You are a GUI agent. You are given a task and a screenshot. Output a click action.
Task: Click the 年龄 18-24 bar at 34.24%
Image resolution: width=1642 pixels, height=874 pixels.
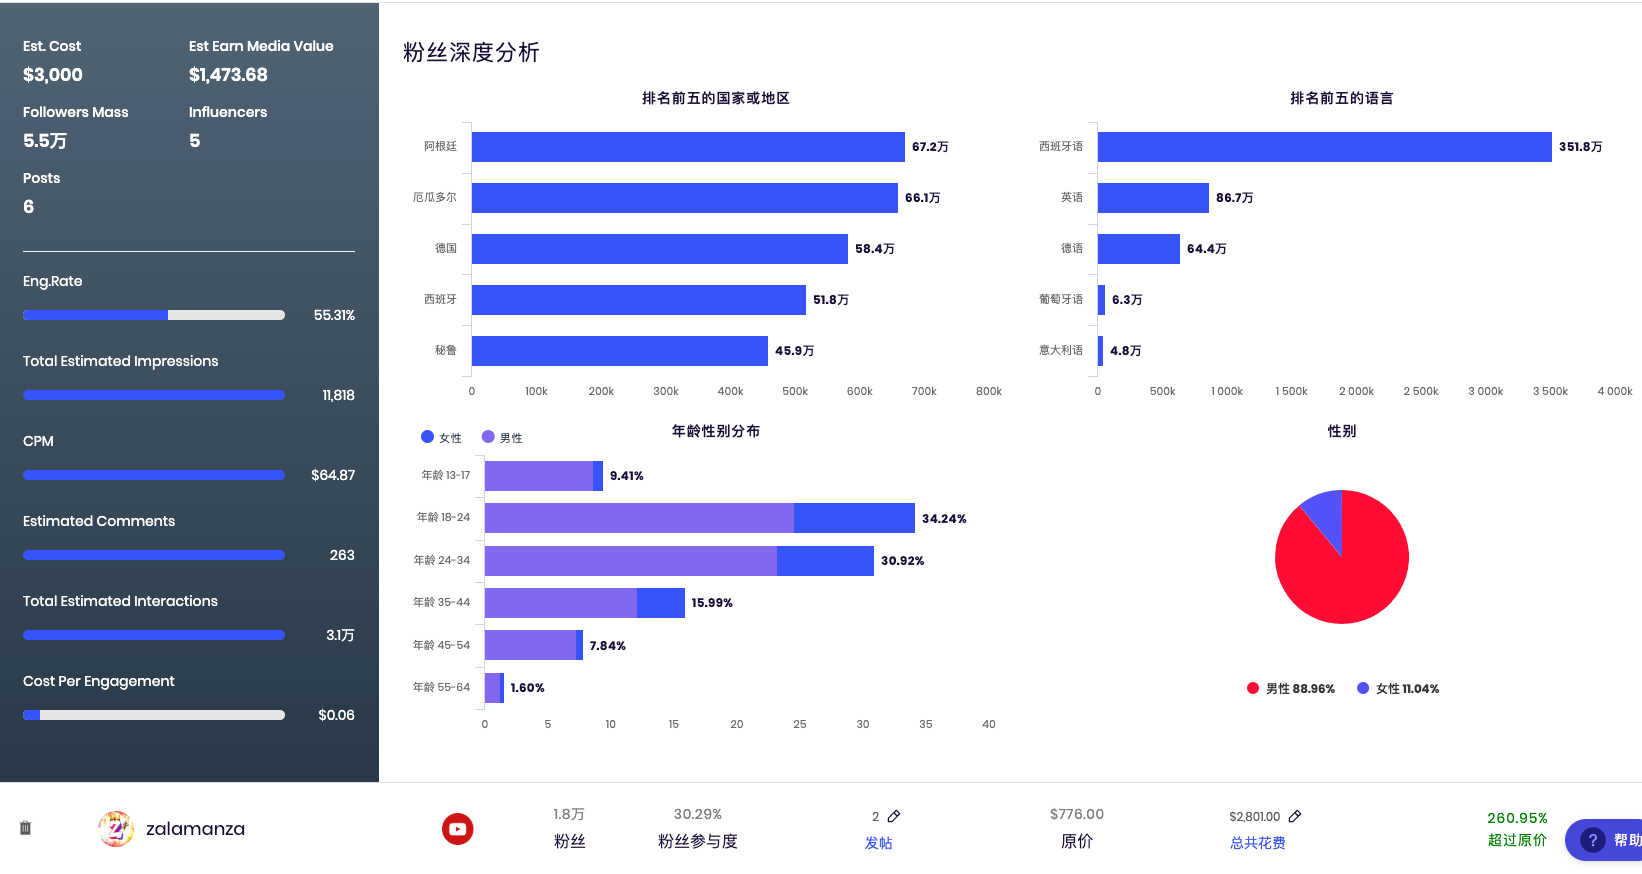pos(700,518)
